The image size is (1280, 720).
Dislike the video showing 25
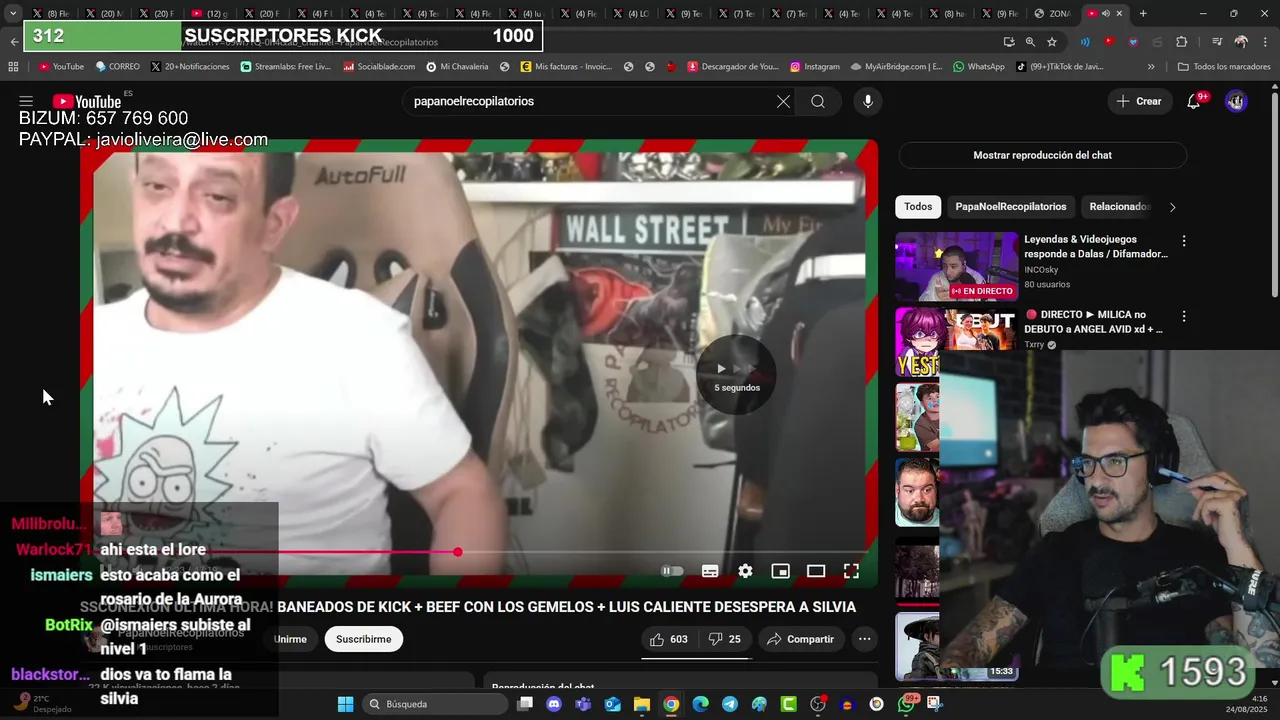point(725,639)
